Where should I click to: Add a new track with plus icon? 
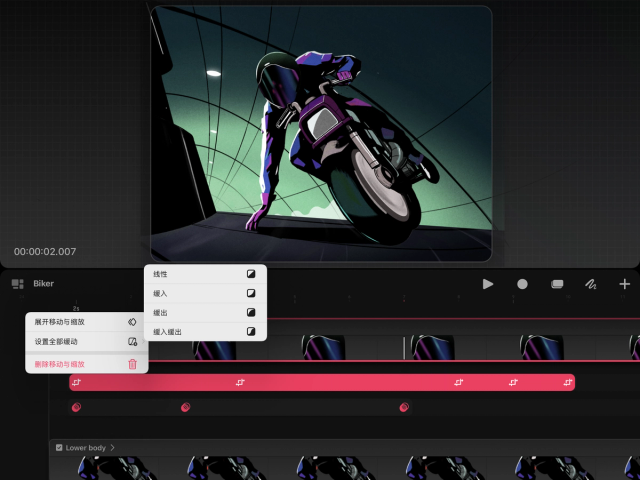[624, 284]
